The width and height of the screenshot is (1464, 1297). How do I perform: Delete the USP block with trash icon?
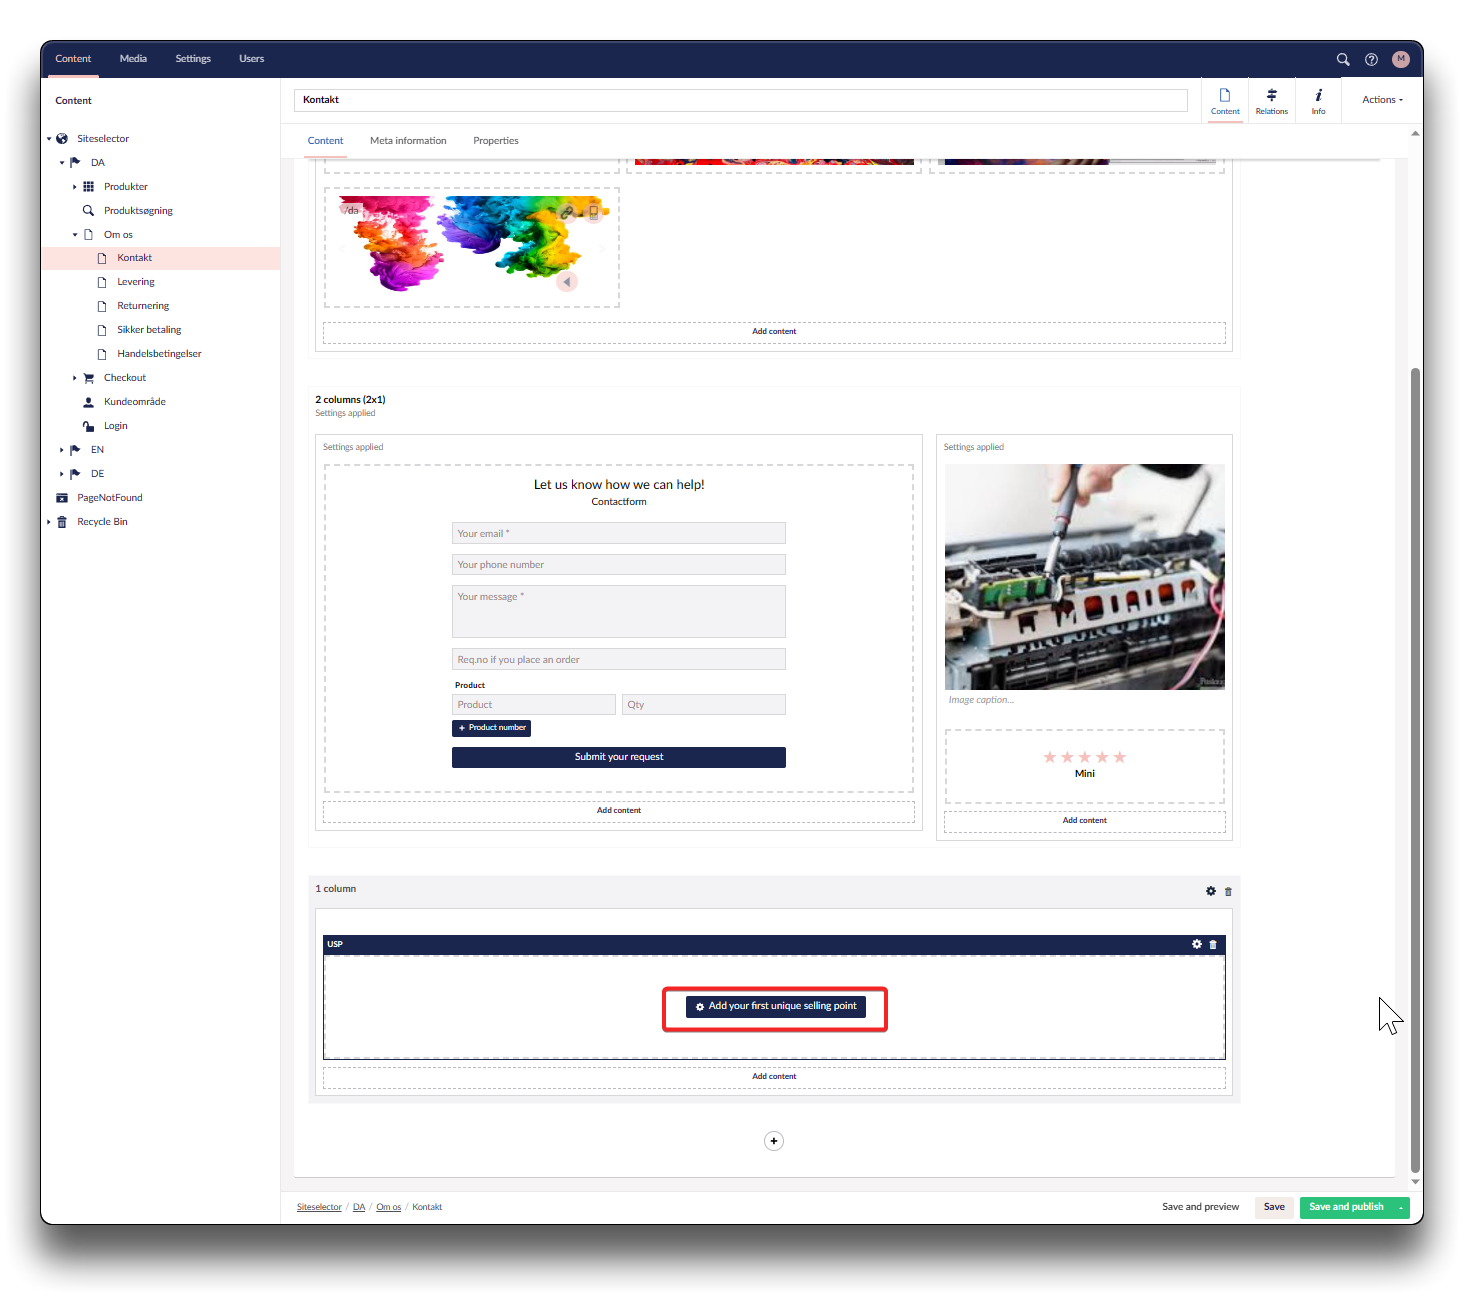(x=1213, y=944)
